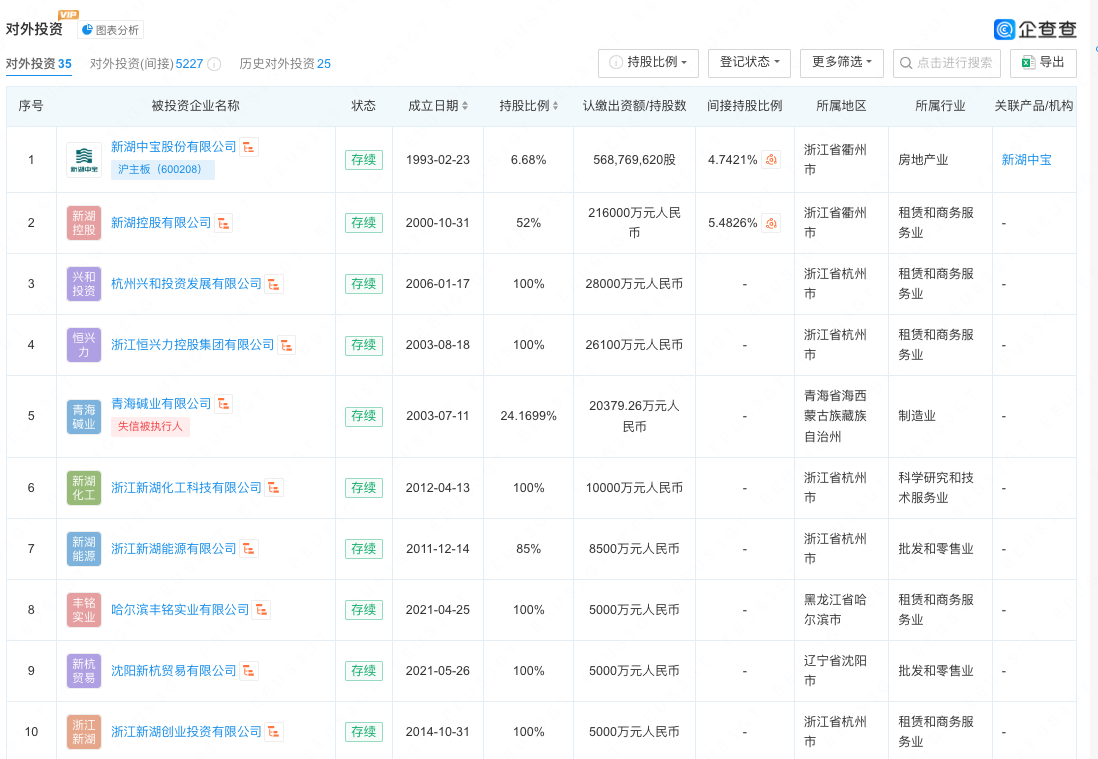Viewport: 1098px width, 759px height.
Task: Click the 沪主板 (600208) stock tag
Action: (x=162, y=169)
